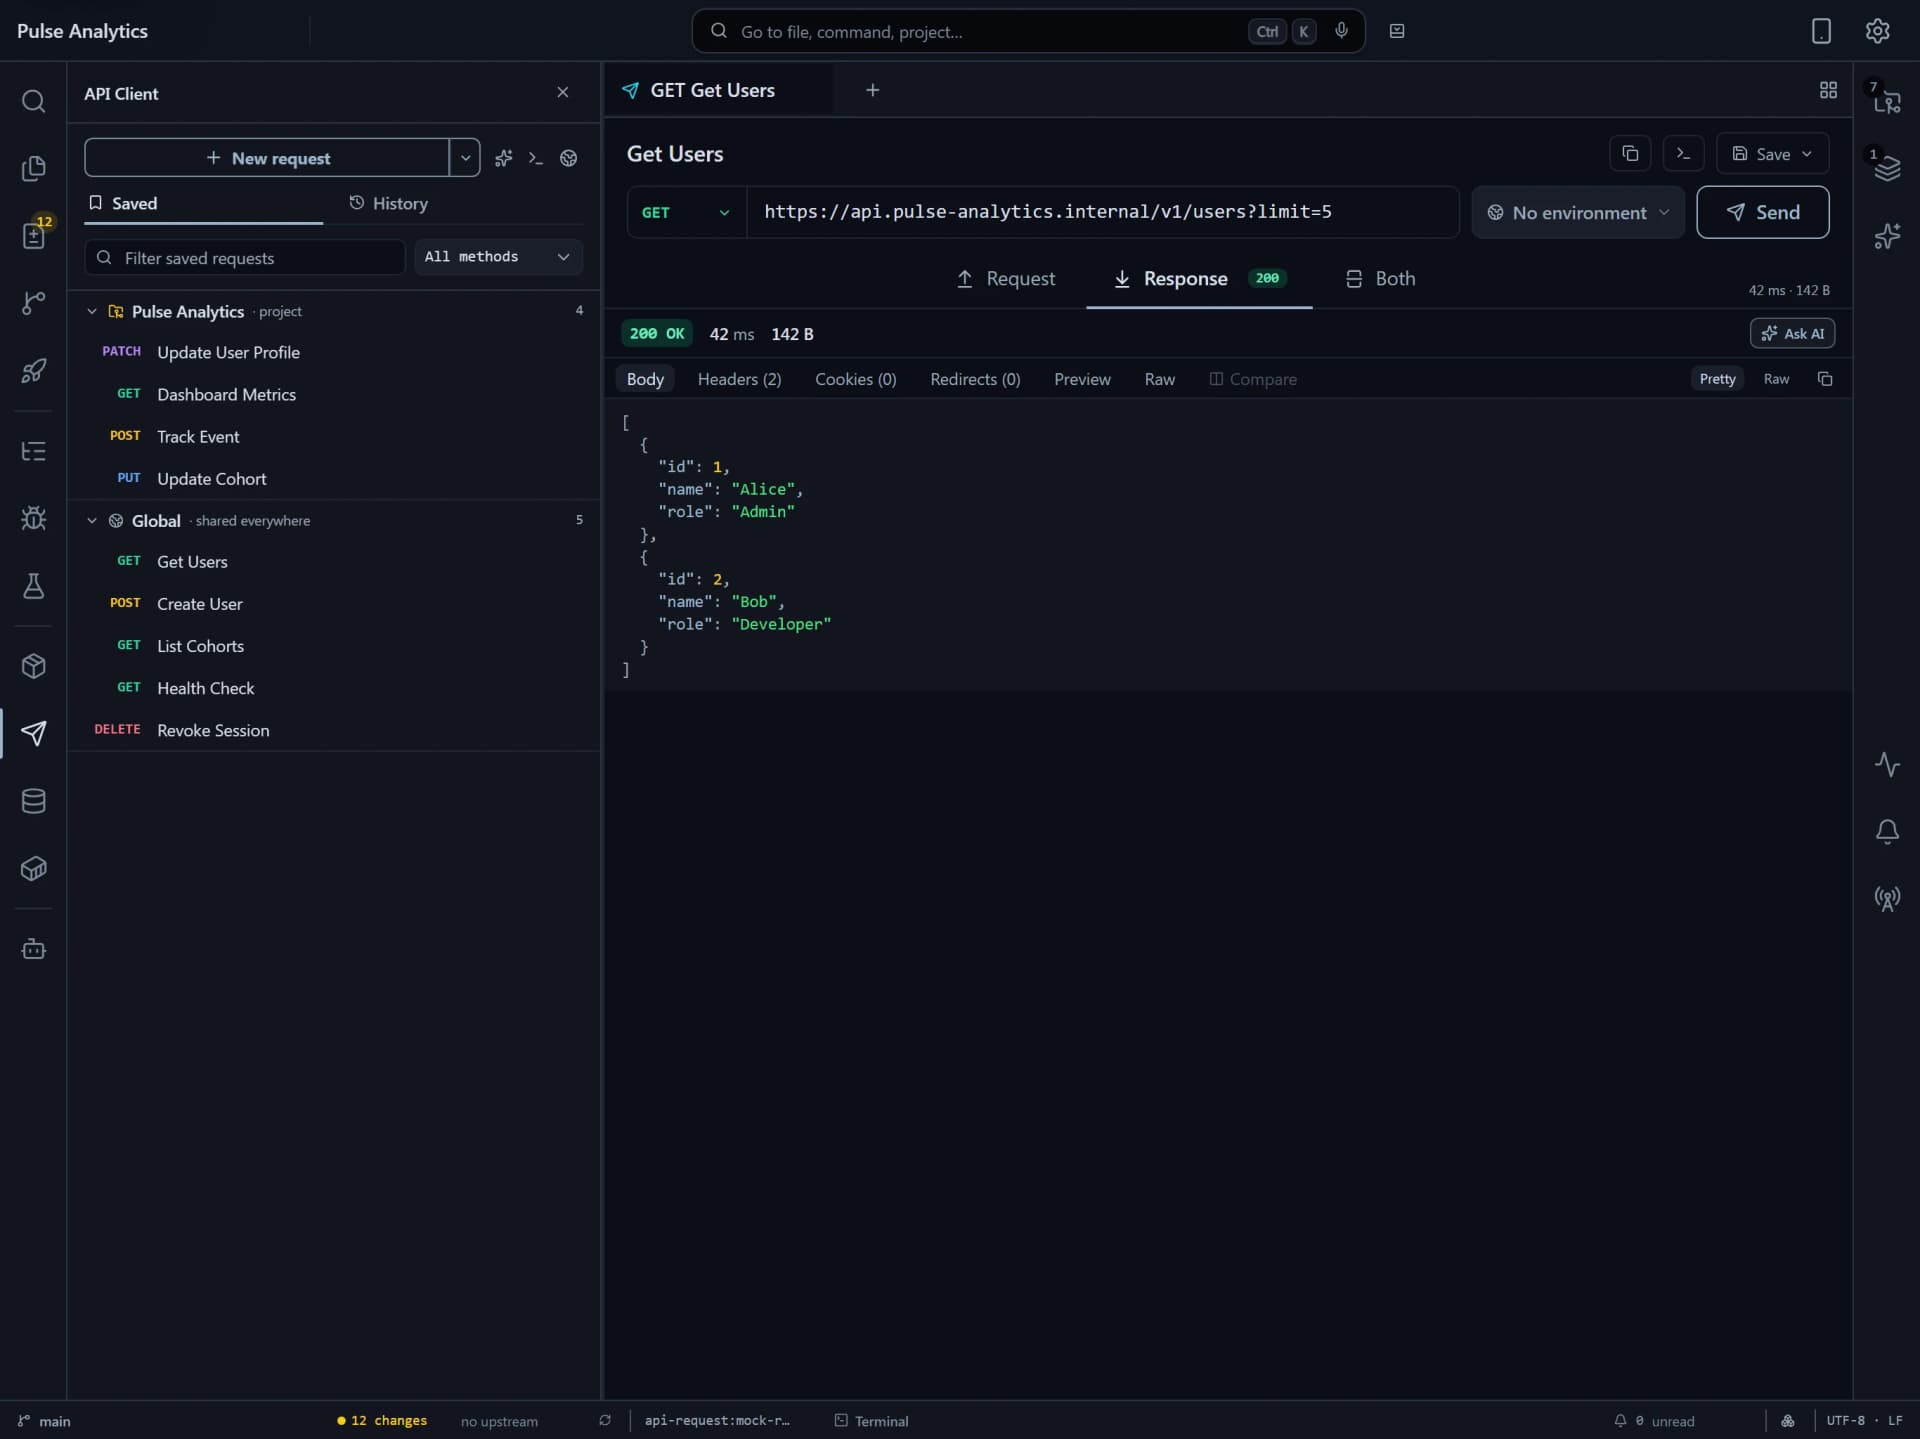Image resolution: width=1920 pixels, height=1439 pixels.
Task: Open the No environment dropdown
Action: pos(1578,212)
